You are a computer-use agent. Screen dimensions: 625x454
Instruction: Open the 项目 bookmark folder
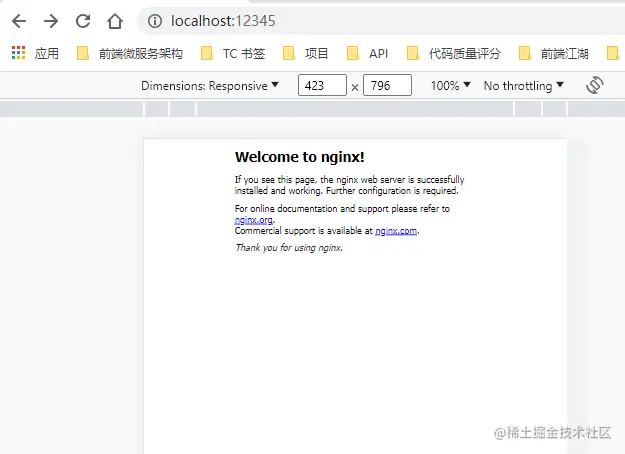305,53
